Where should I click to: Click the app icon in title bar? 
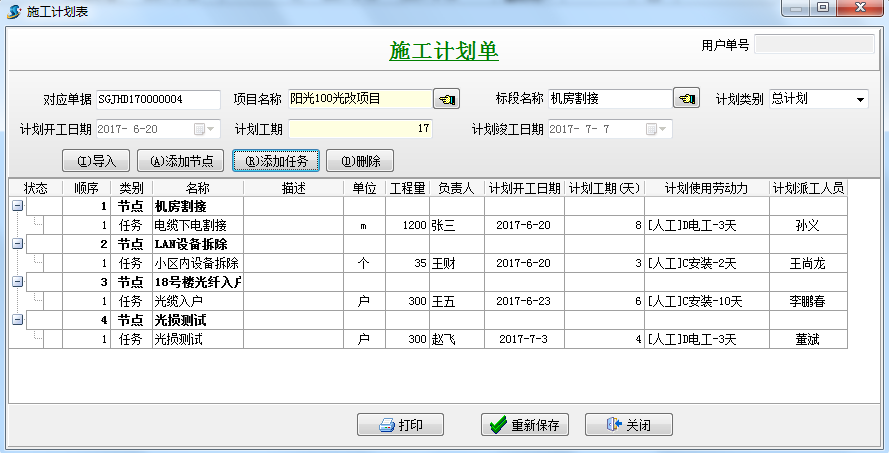(13, 9)
